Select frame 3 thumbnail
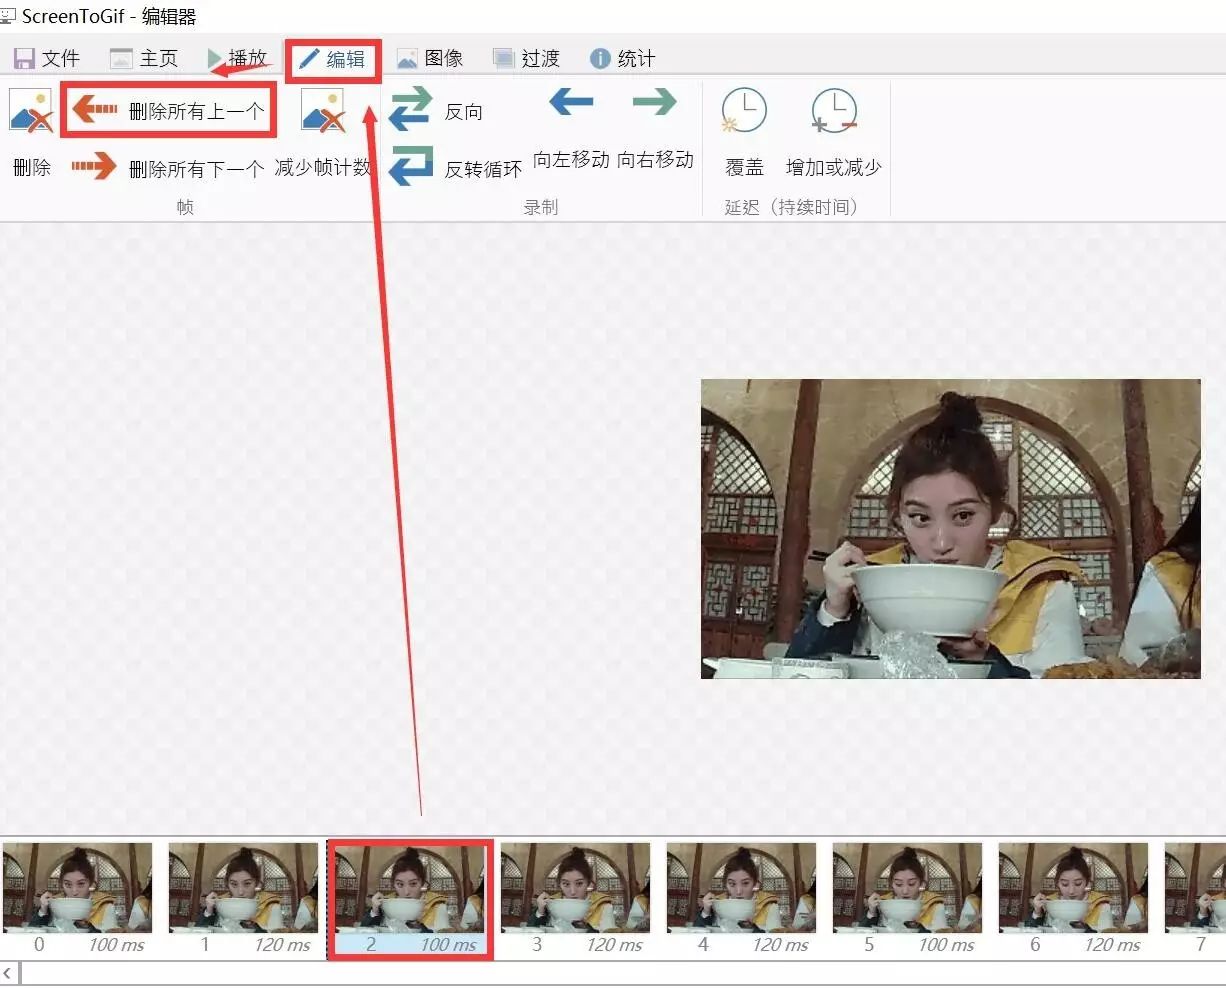This screenshot has width=1226, height=988. (x=576, y=888)
